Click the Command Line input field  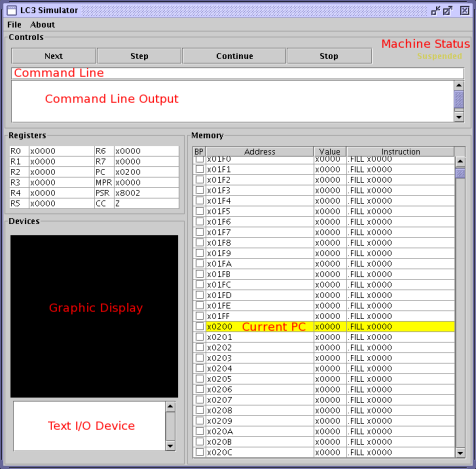(237, 73)
